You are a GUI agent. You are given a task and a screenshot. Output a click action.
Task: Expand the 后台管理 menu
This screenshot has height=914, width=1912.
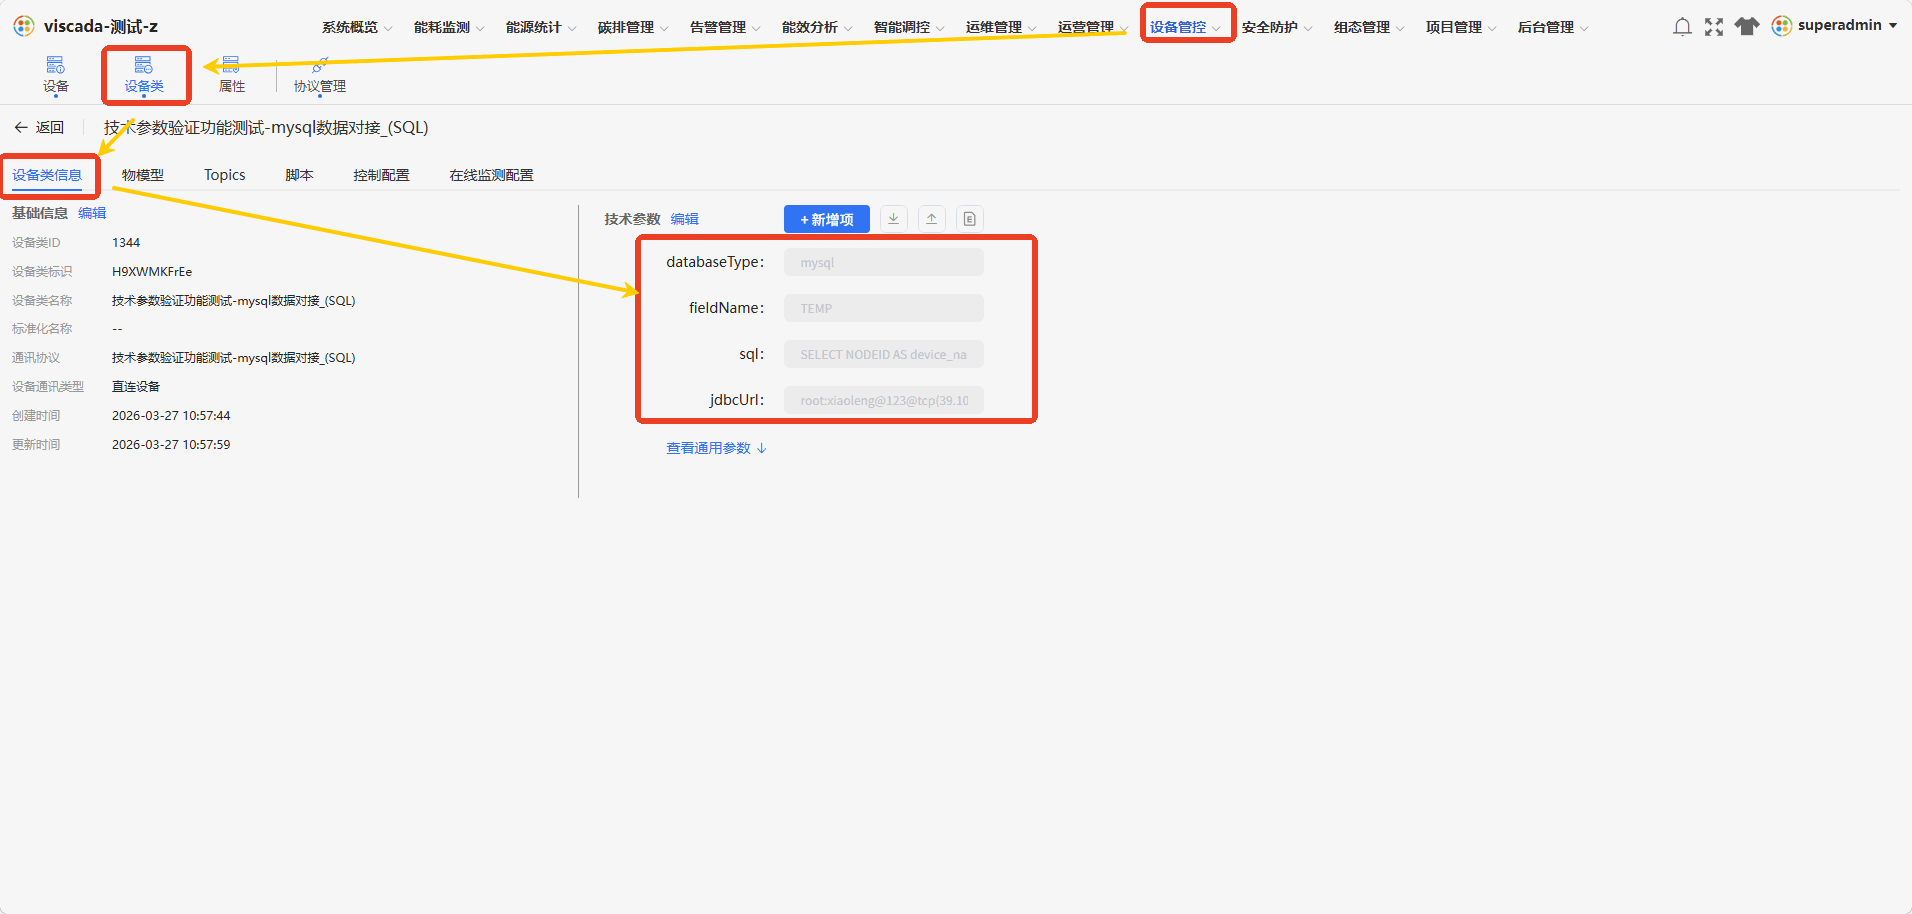point(1553,27)
